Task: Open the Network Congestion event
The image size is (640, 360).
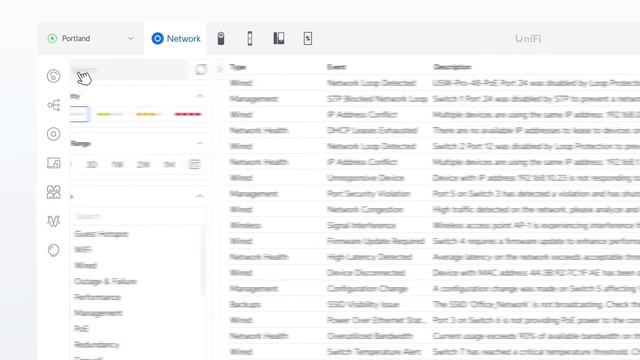Action: click(x=365, y=210)
